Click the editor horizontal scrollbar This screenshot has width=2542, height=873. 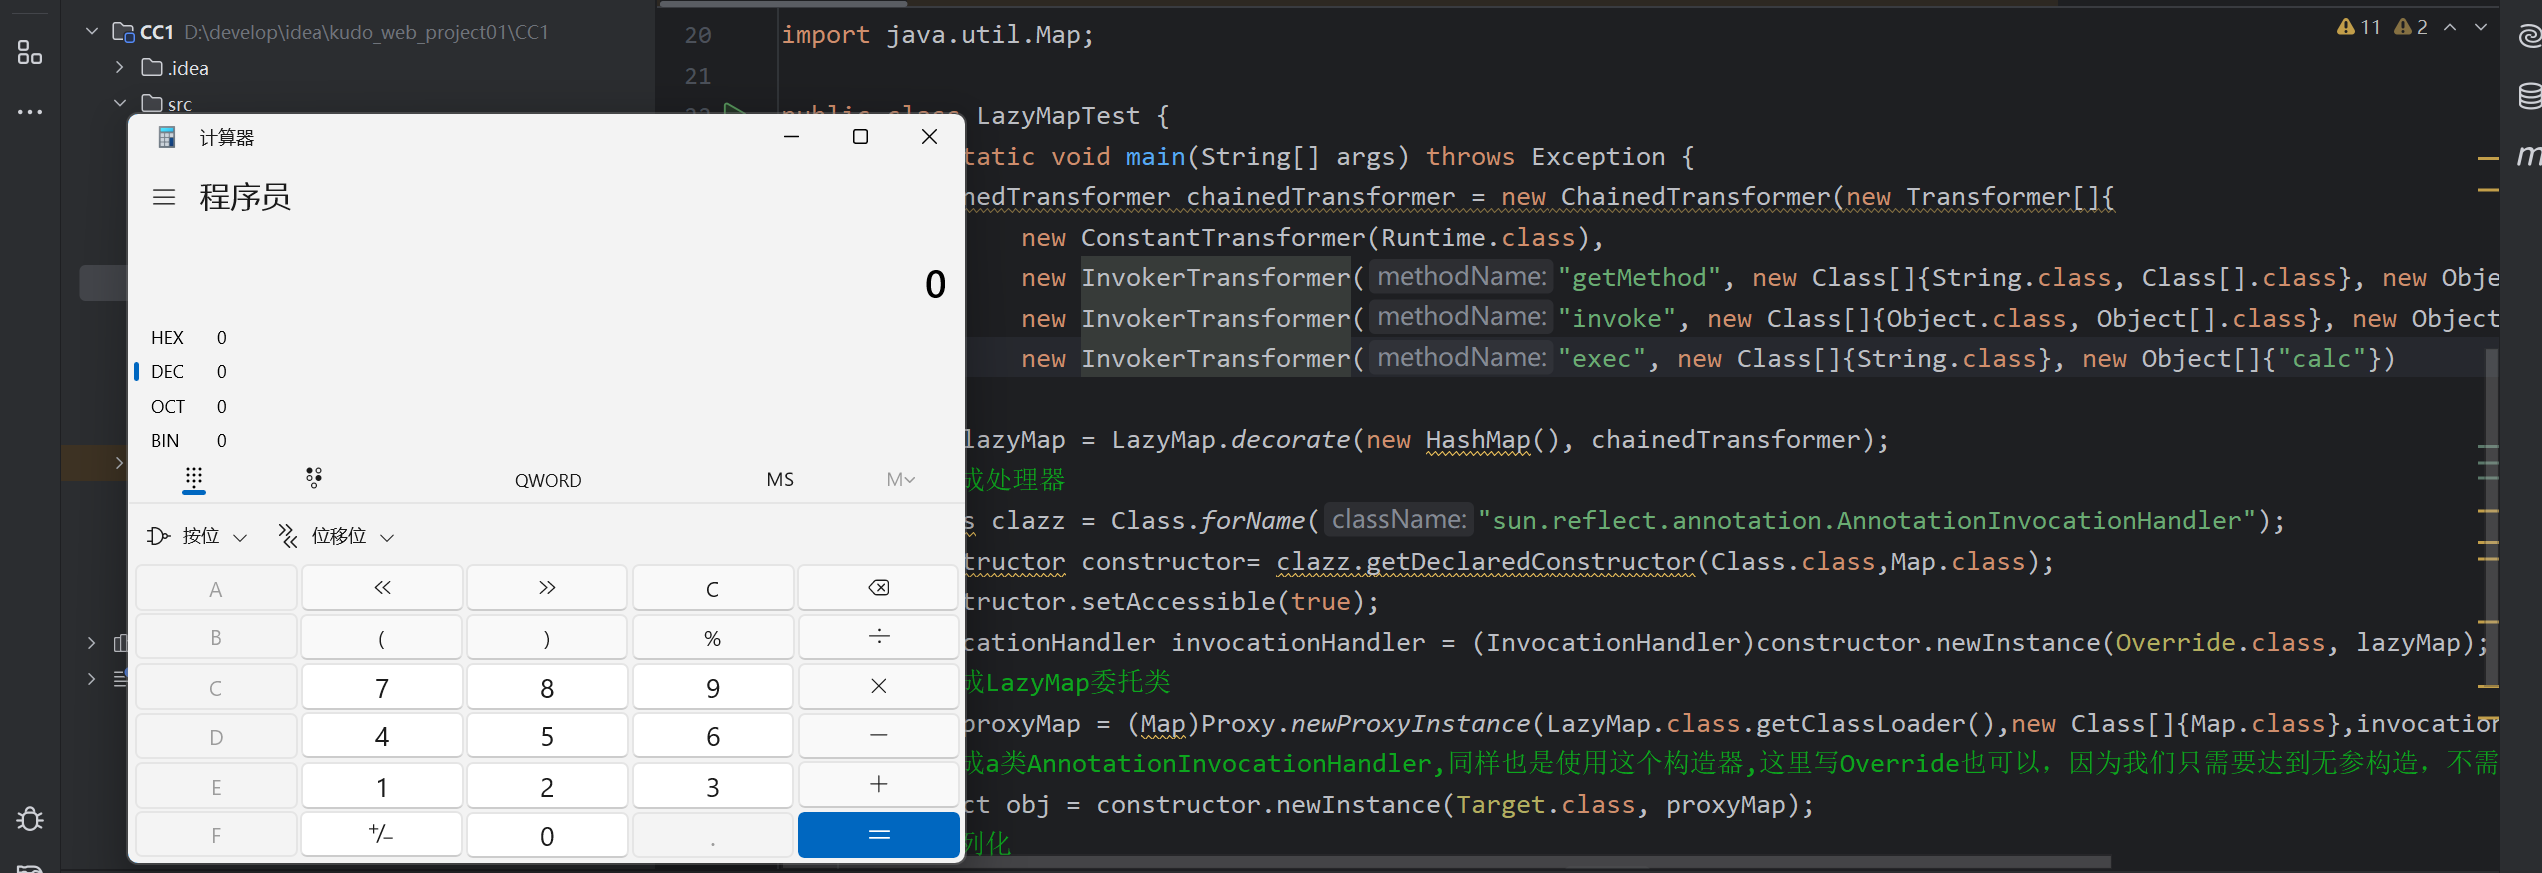tap(1539, 862)
